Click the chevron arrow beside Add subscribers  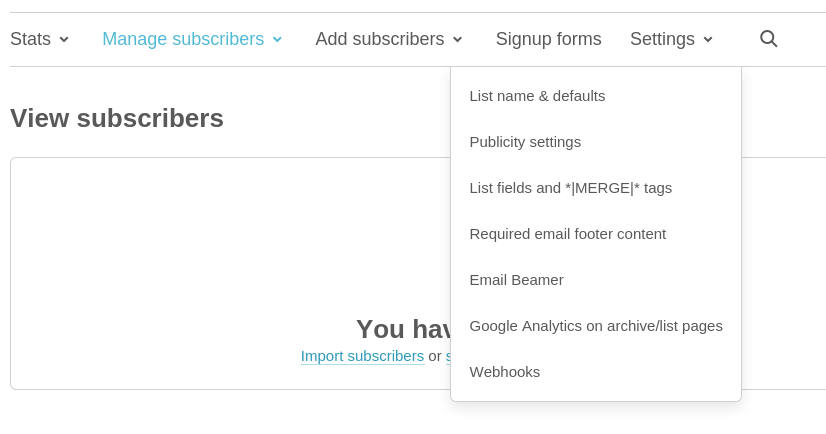coord(458,40)
